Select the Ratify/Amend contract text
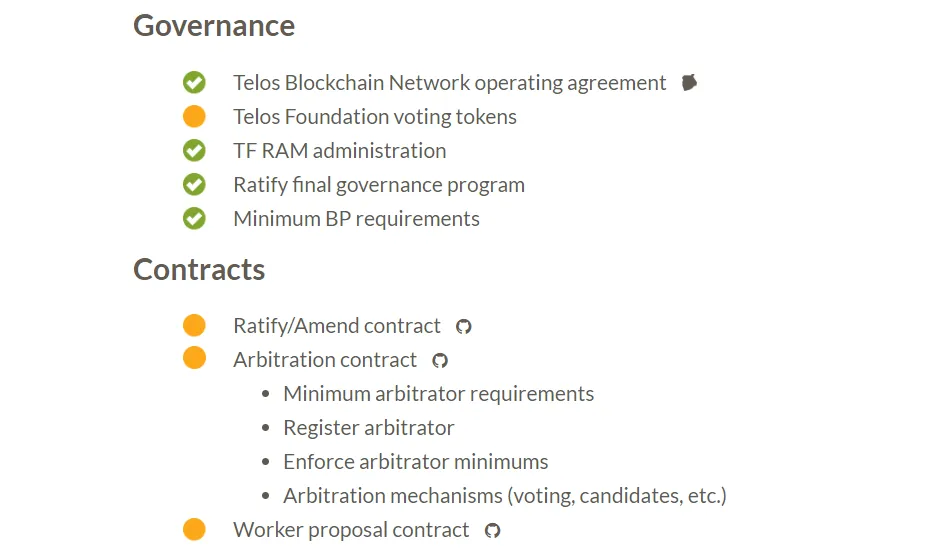 click(x=337, y=326)
